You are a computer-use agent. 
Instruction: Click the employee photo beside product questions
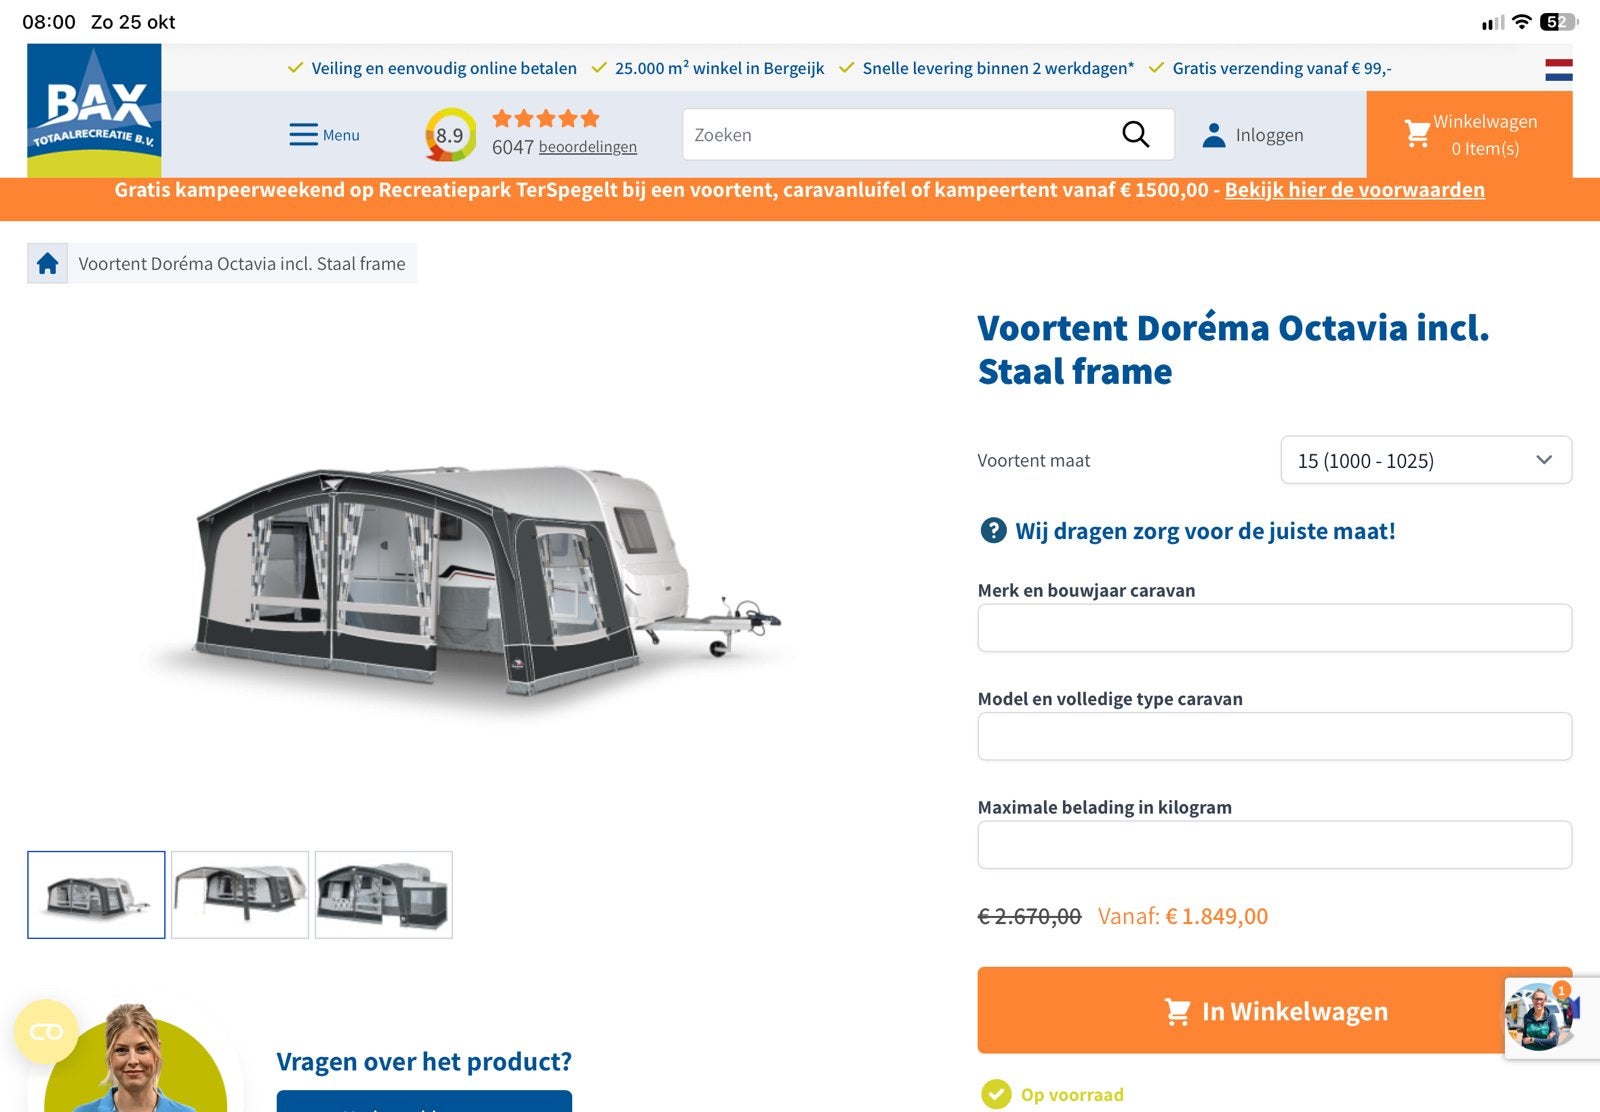[135, 1058]
